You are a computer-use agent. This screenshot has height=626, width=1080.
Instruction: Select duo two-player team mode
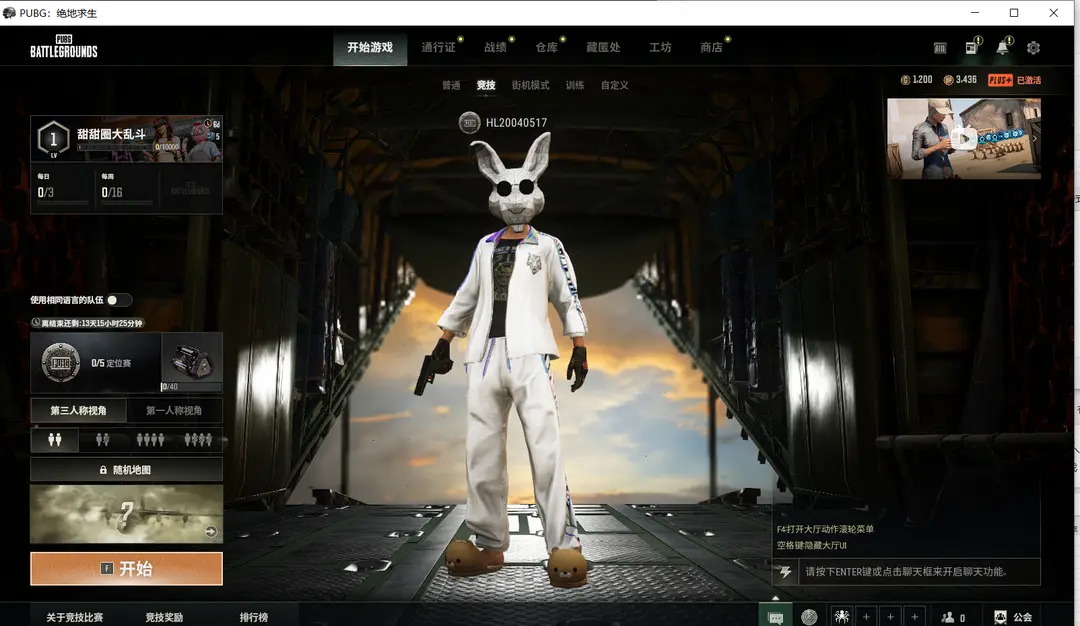pyautogui.click(x=102, y=440)
